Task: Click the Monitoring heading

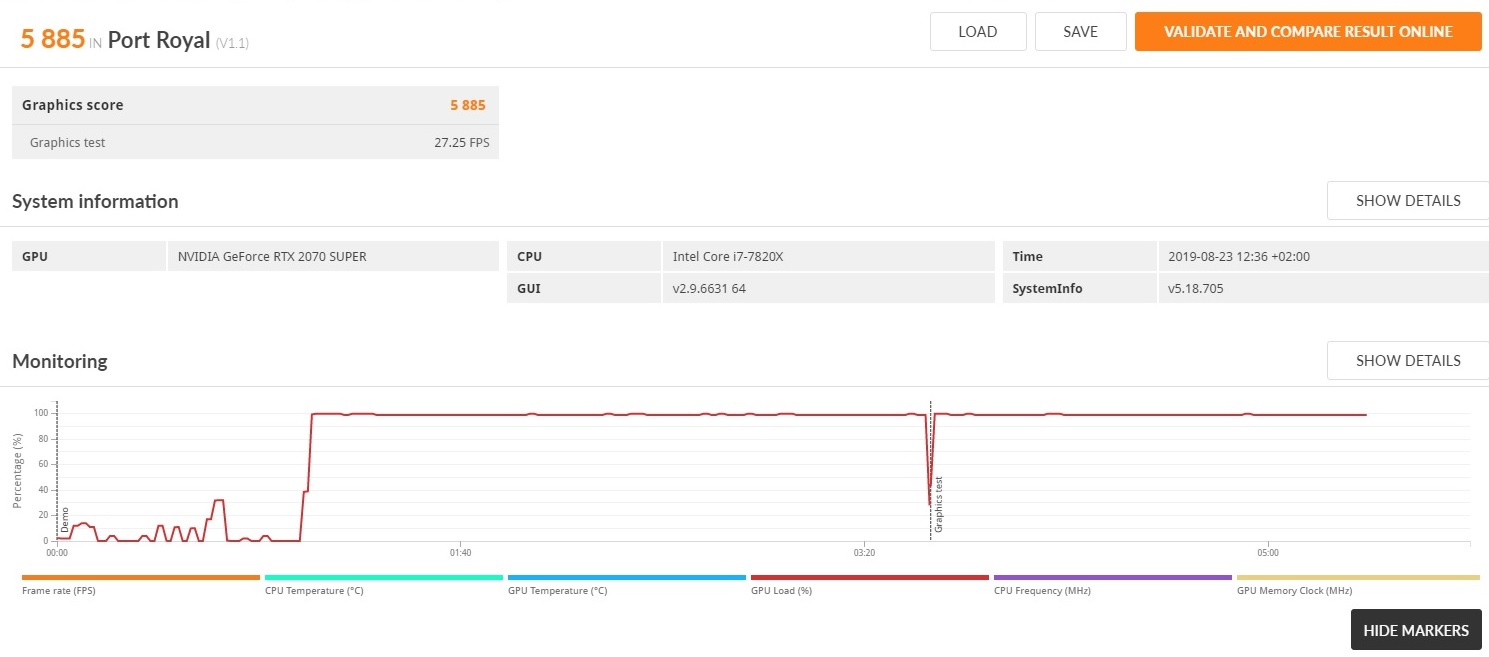Action: [x=60, y=361]
